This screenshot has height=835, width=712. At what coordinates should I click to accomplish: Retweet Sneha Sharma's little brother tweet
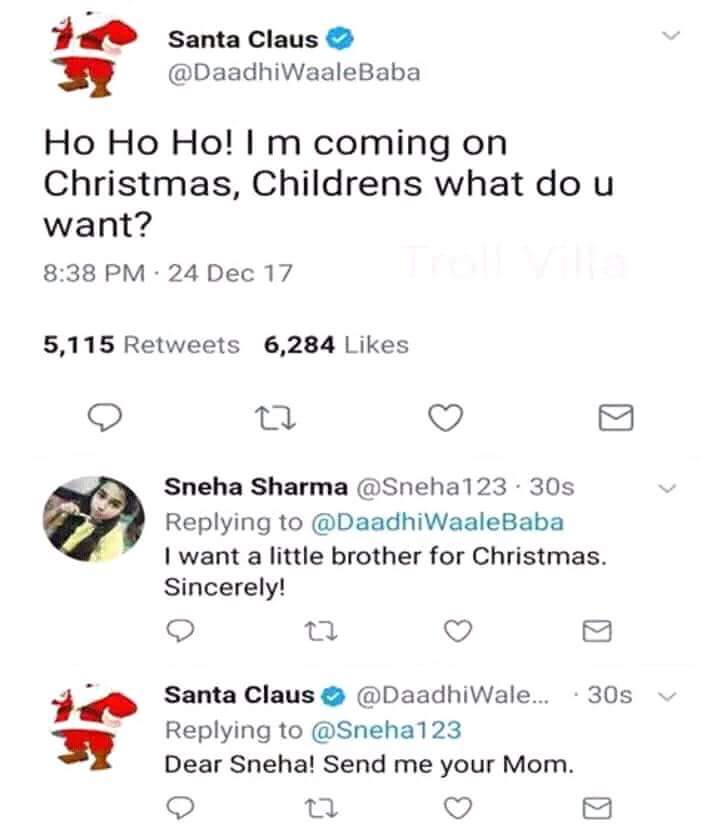pos(315,631)
